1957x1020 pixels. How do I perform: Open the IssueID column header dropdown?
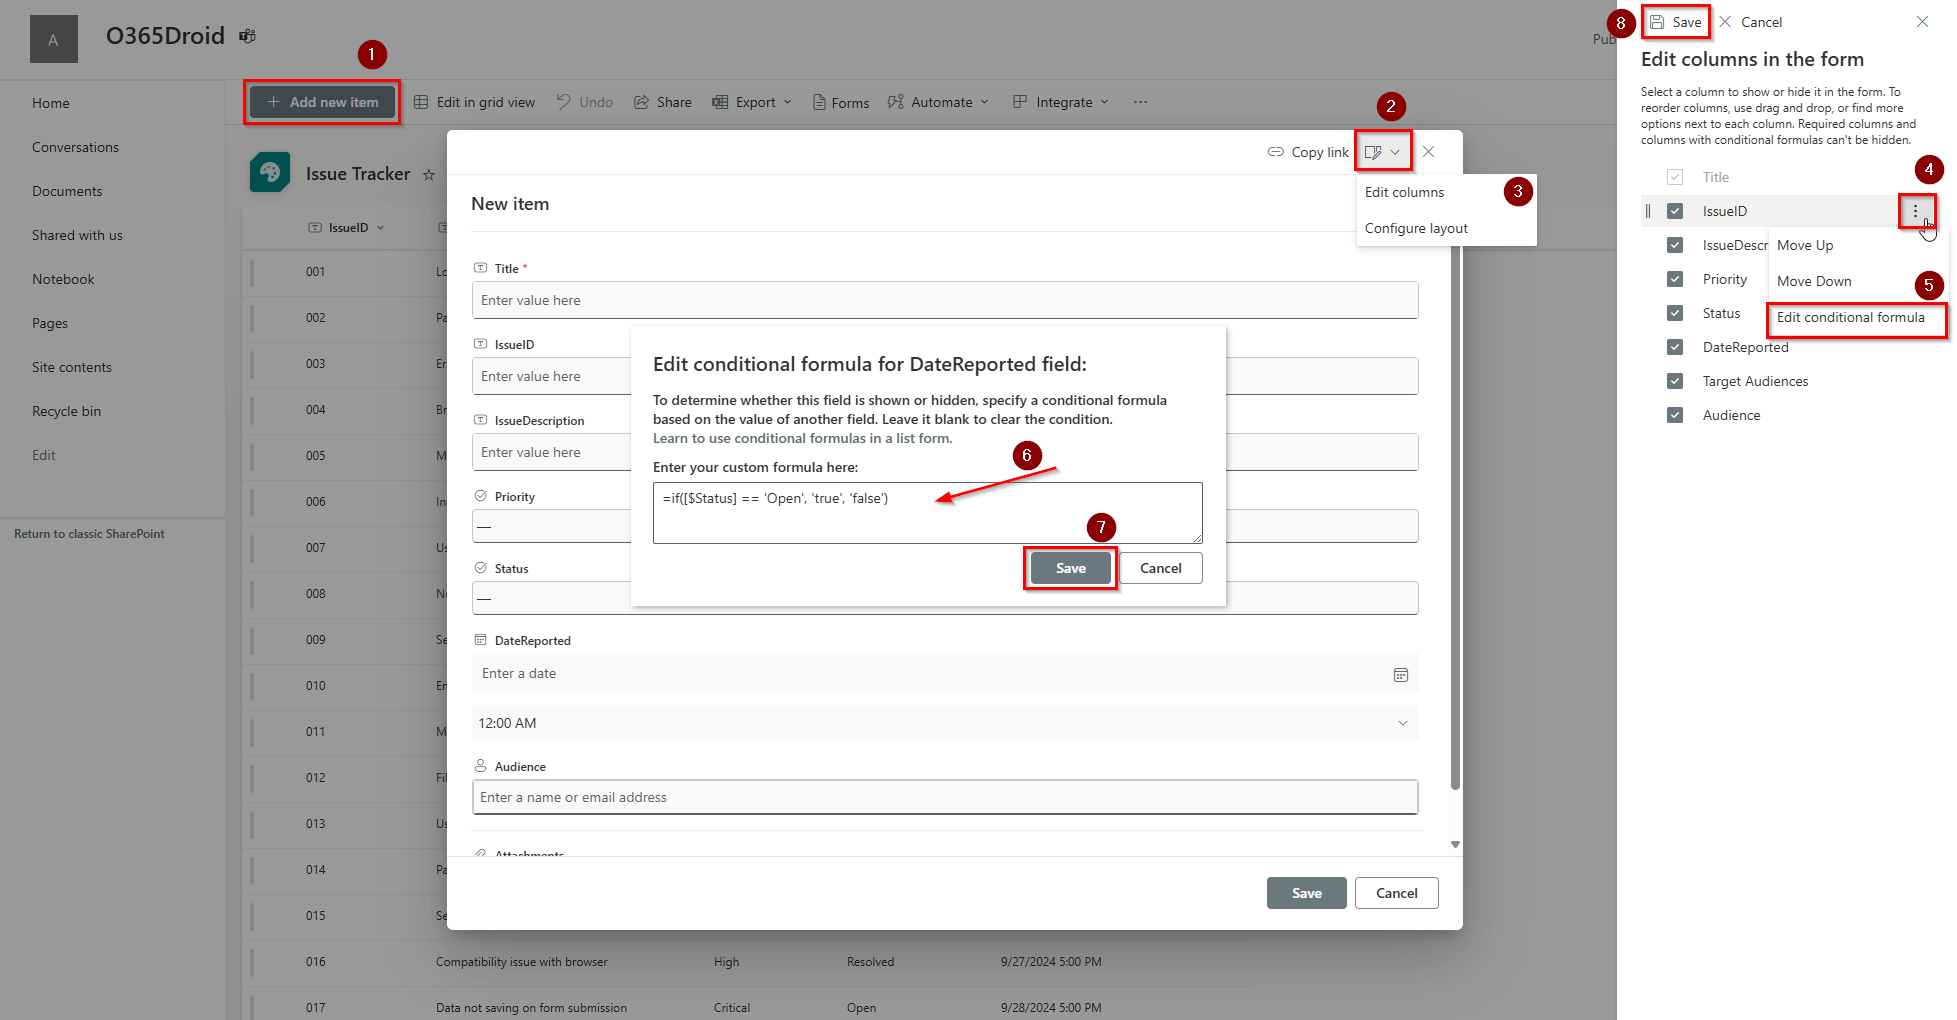click(381, 227)
